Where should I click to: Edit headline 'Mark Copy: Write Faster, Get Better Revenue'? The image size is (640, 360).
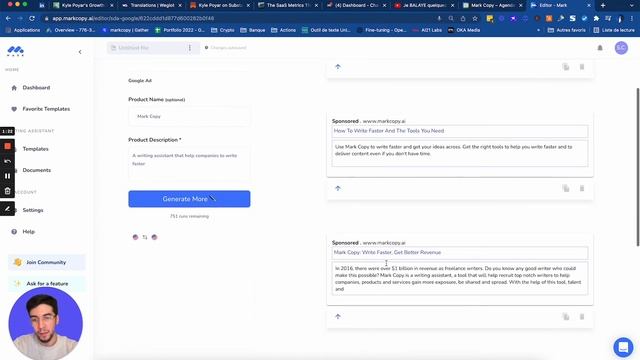click(460, 253)
